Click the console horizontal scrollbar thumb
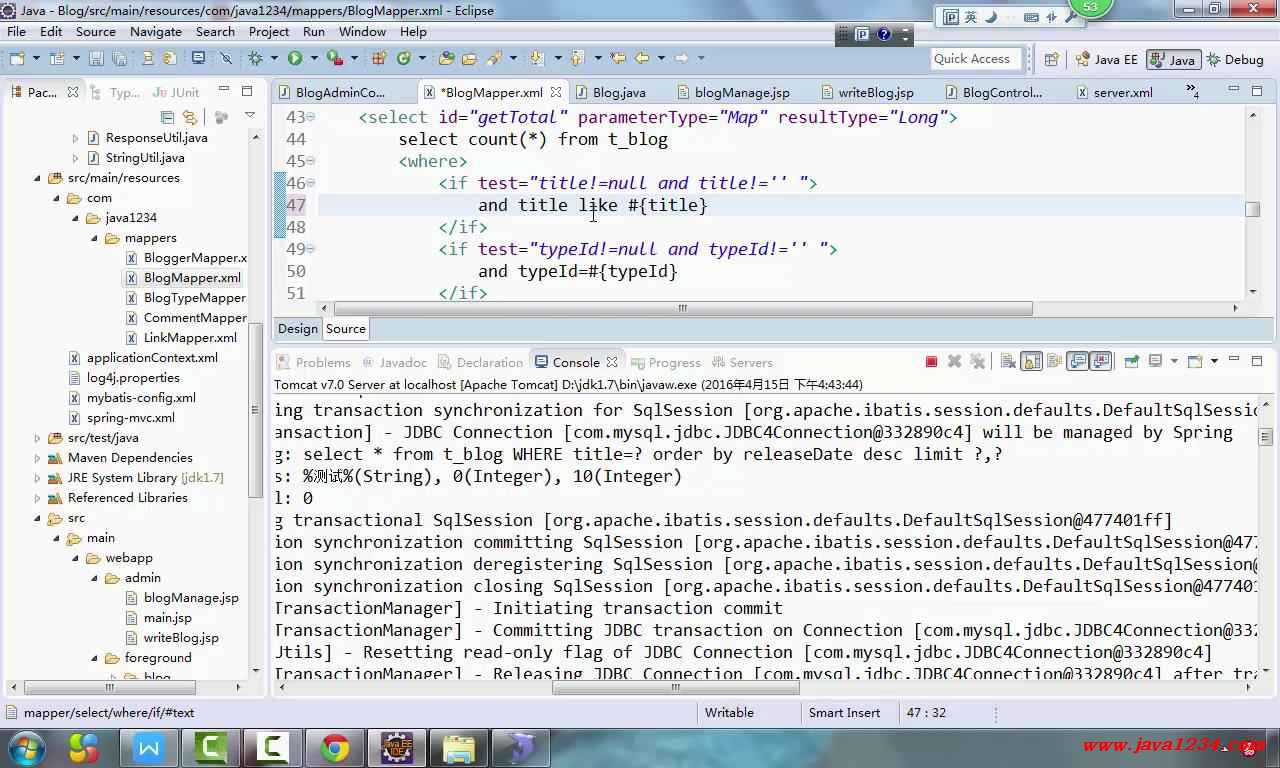The height and width of the screenshot is (768, 1280). [x=676, y=688]
